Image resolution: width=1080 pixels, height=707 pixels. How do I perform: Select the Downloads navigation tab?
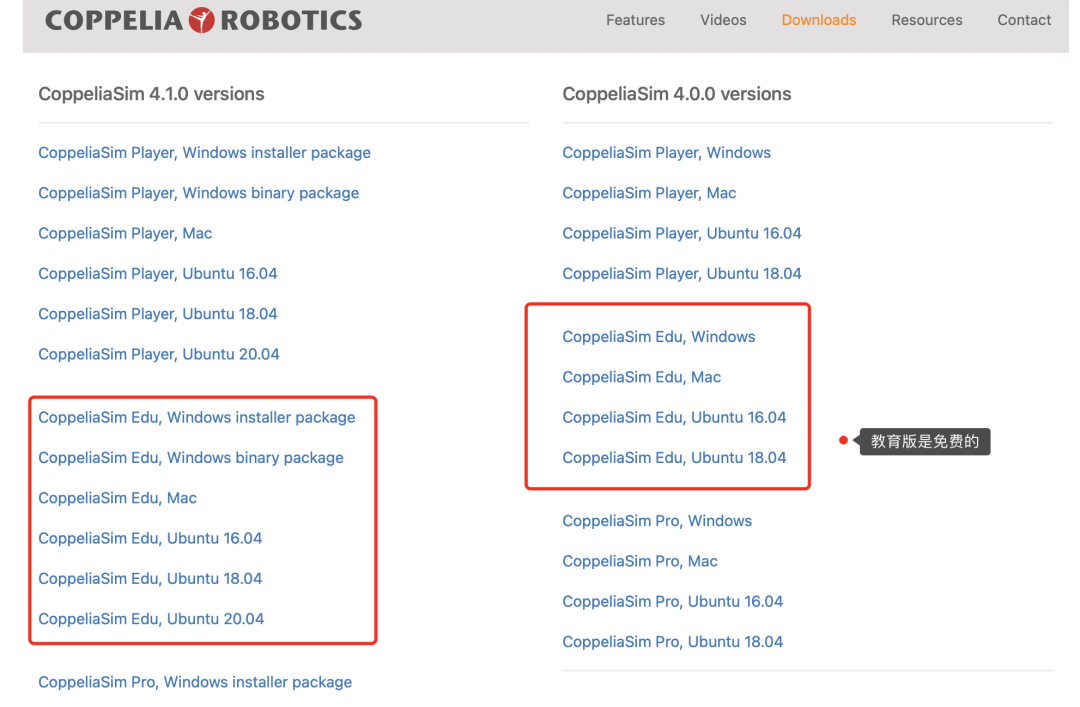[818, 20]
